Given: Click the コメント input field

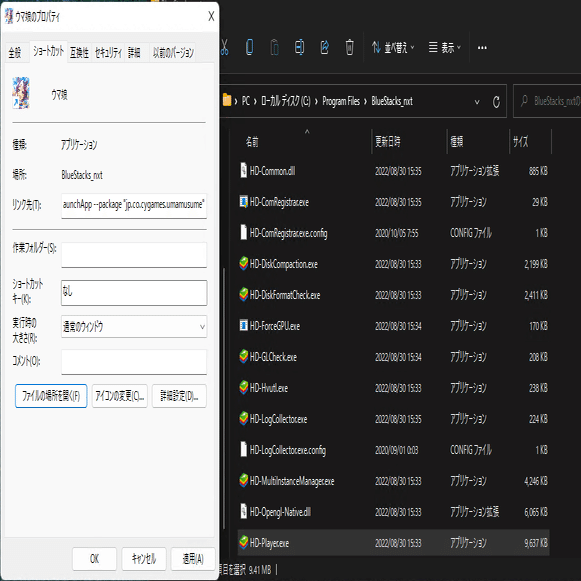Looking at the screenshot, I should point(134,362).
